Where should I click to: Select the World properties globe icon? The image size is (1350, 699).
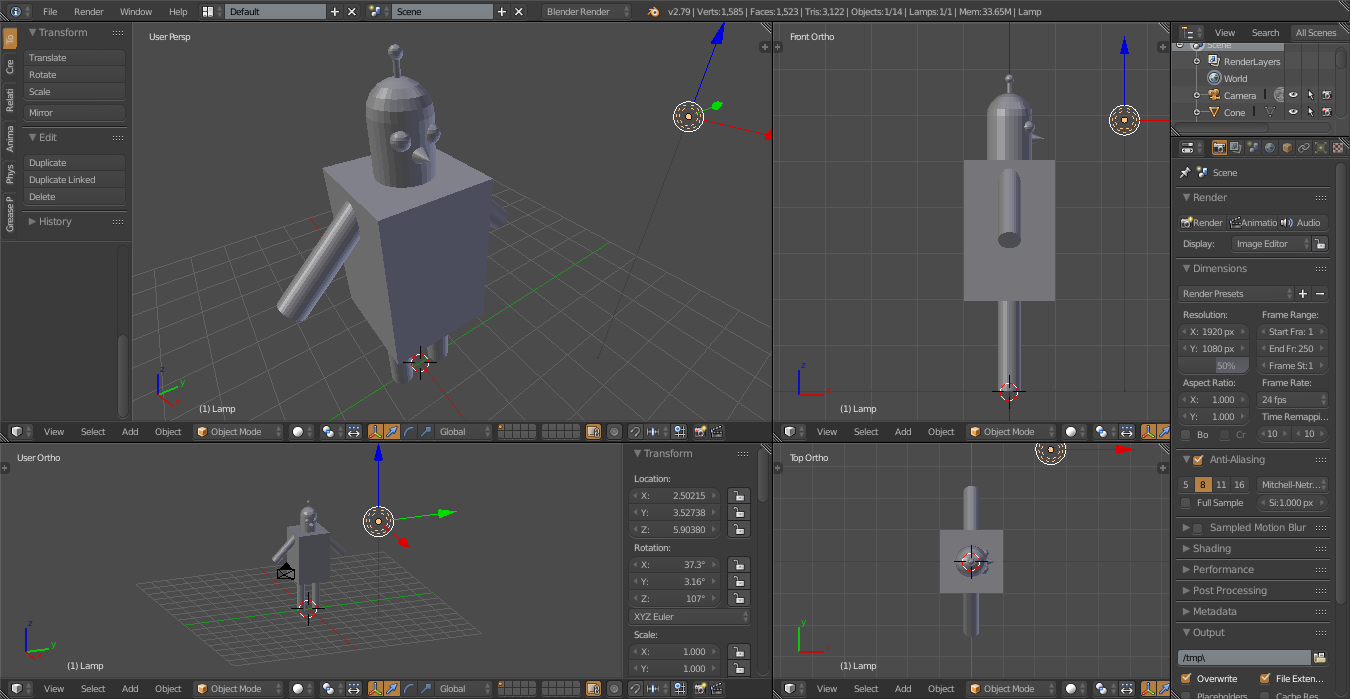pyautogui.click(x=1269, y=147)
